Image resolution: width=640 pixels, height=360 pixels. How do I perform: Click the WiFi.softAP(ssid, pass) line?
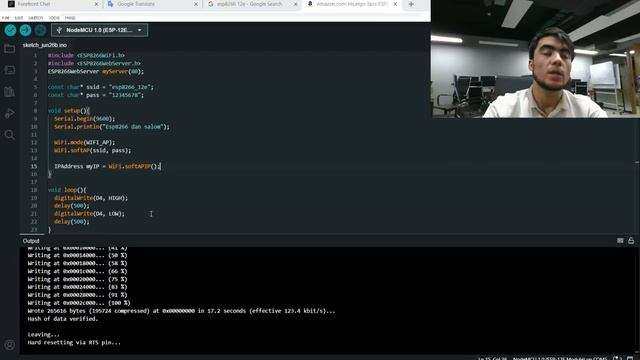93,150
